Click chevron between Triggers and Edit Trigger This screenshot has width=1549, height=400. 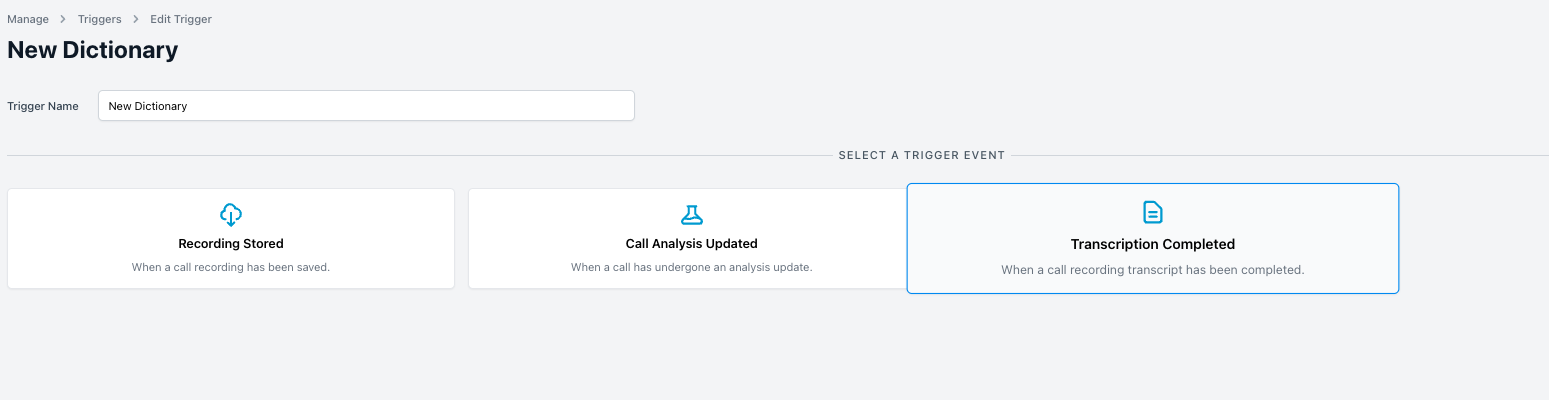(136, 19)
